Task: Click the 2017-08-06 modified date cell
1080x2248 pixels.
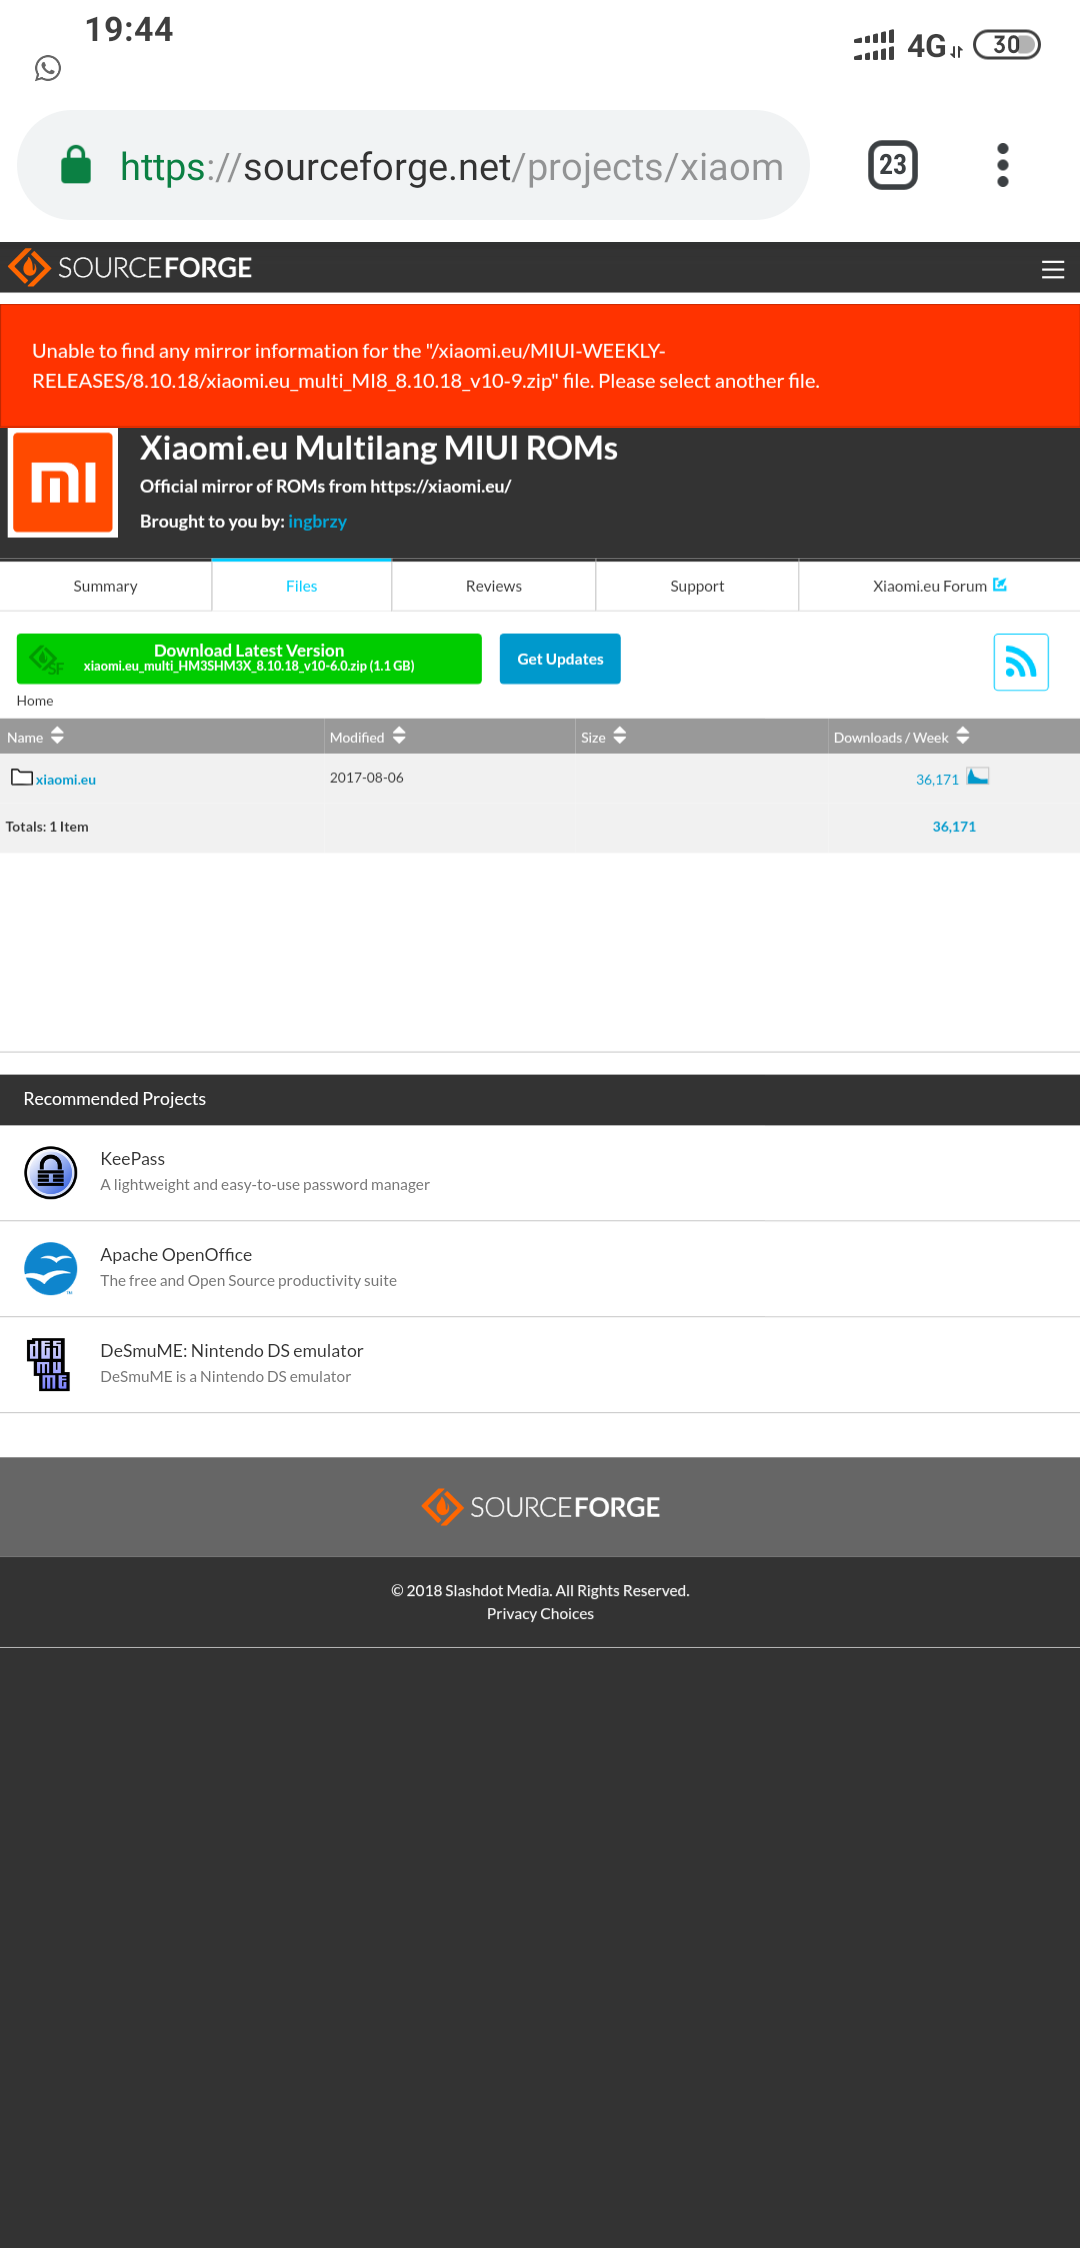Action: tap(367, 777)
